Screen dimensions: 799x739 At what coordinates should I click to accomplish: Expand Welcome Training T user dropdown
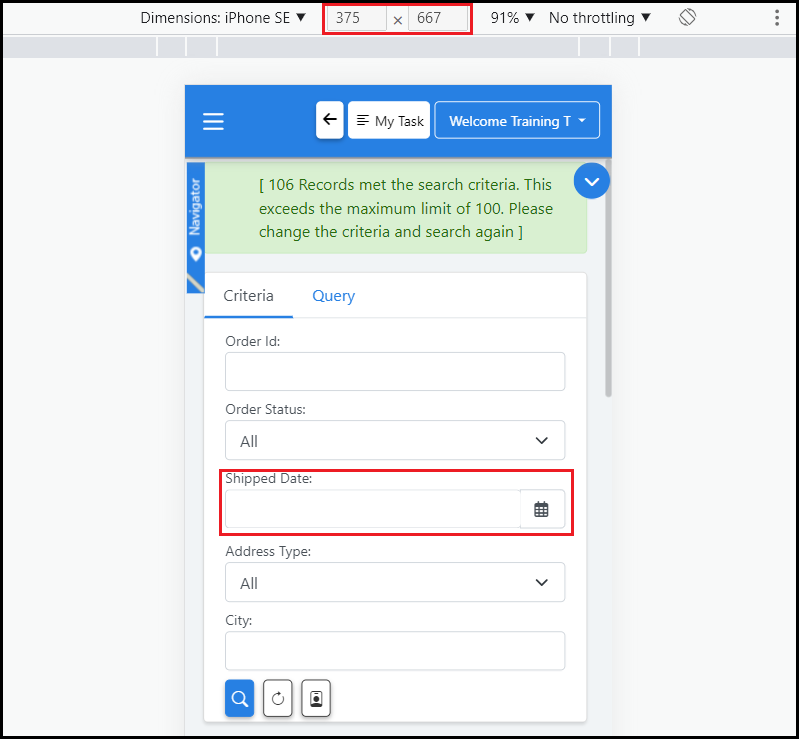click(x=517, y=120)
